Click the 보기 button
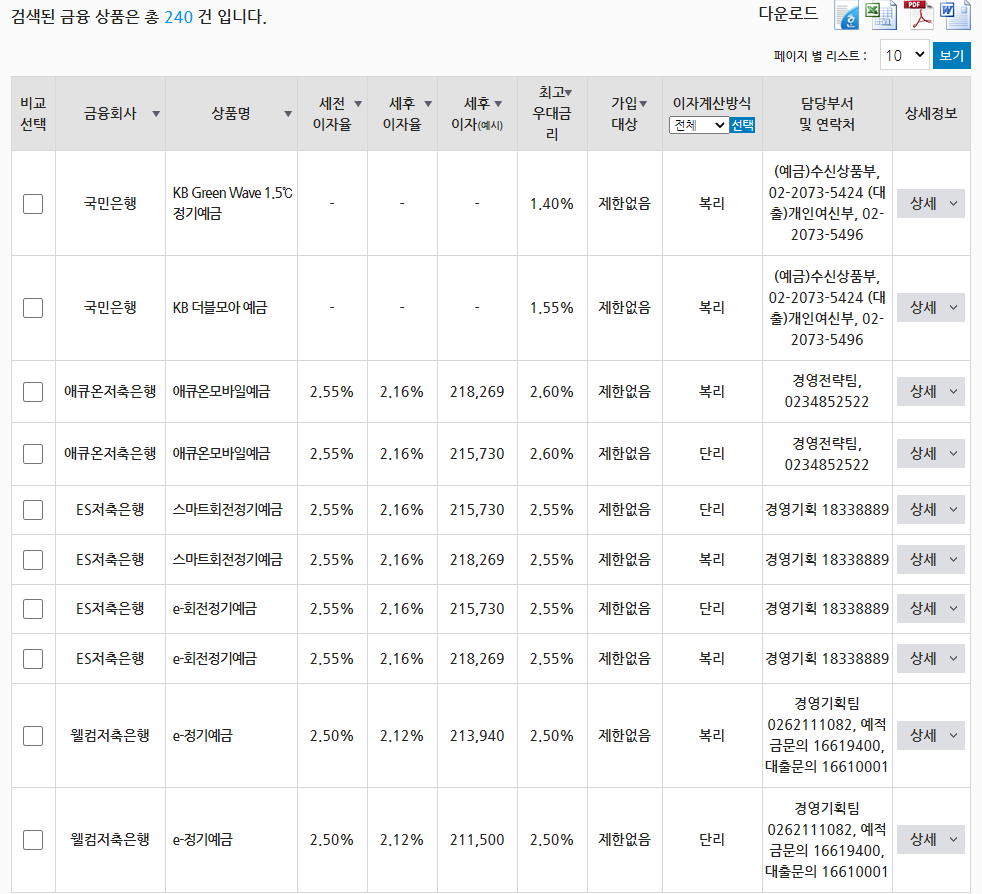Viewport: 982px width, 894px height. point(951,55)
